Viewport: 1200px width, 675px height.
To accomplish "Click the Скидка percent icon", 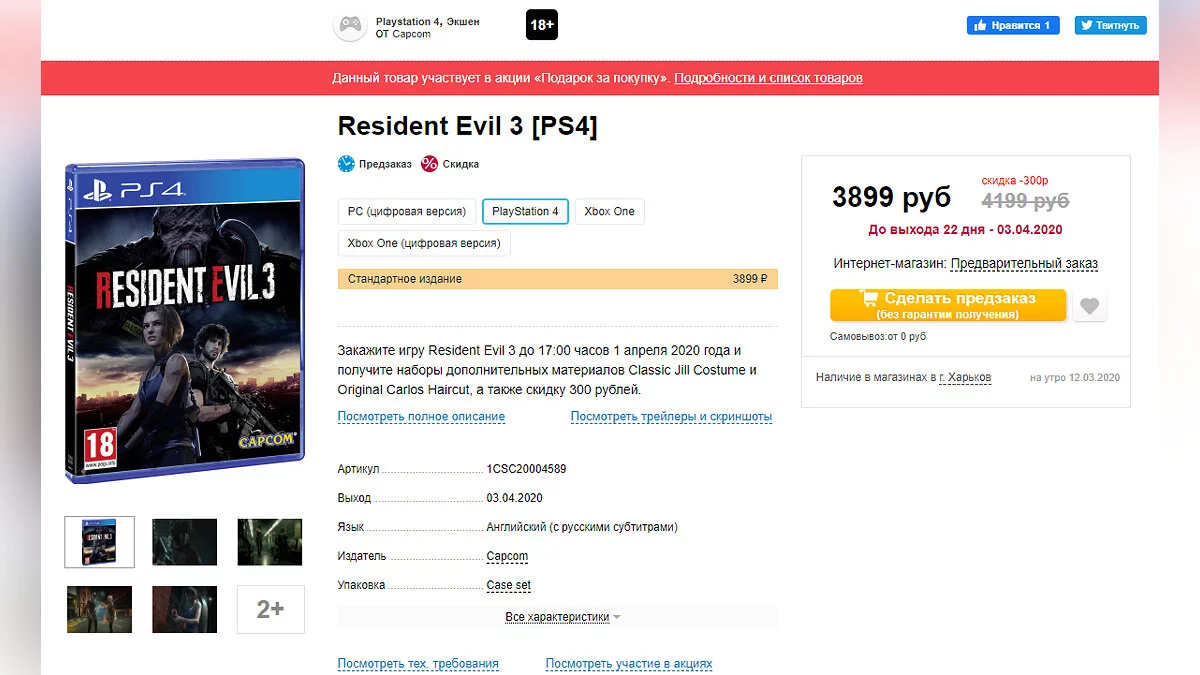I will (x=429, y=164).
